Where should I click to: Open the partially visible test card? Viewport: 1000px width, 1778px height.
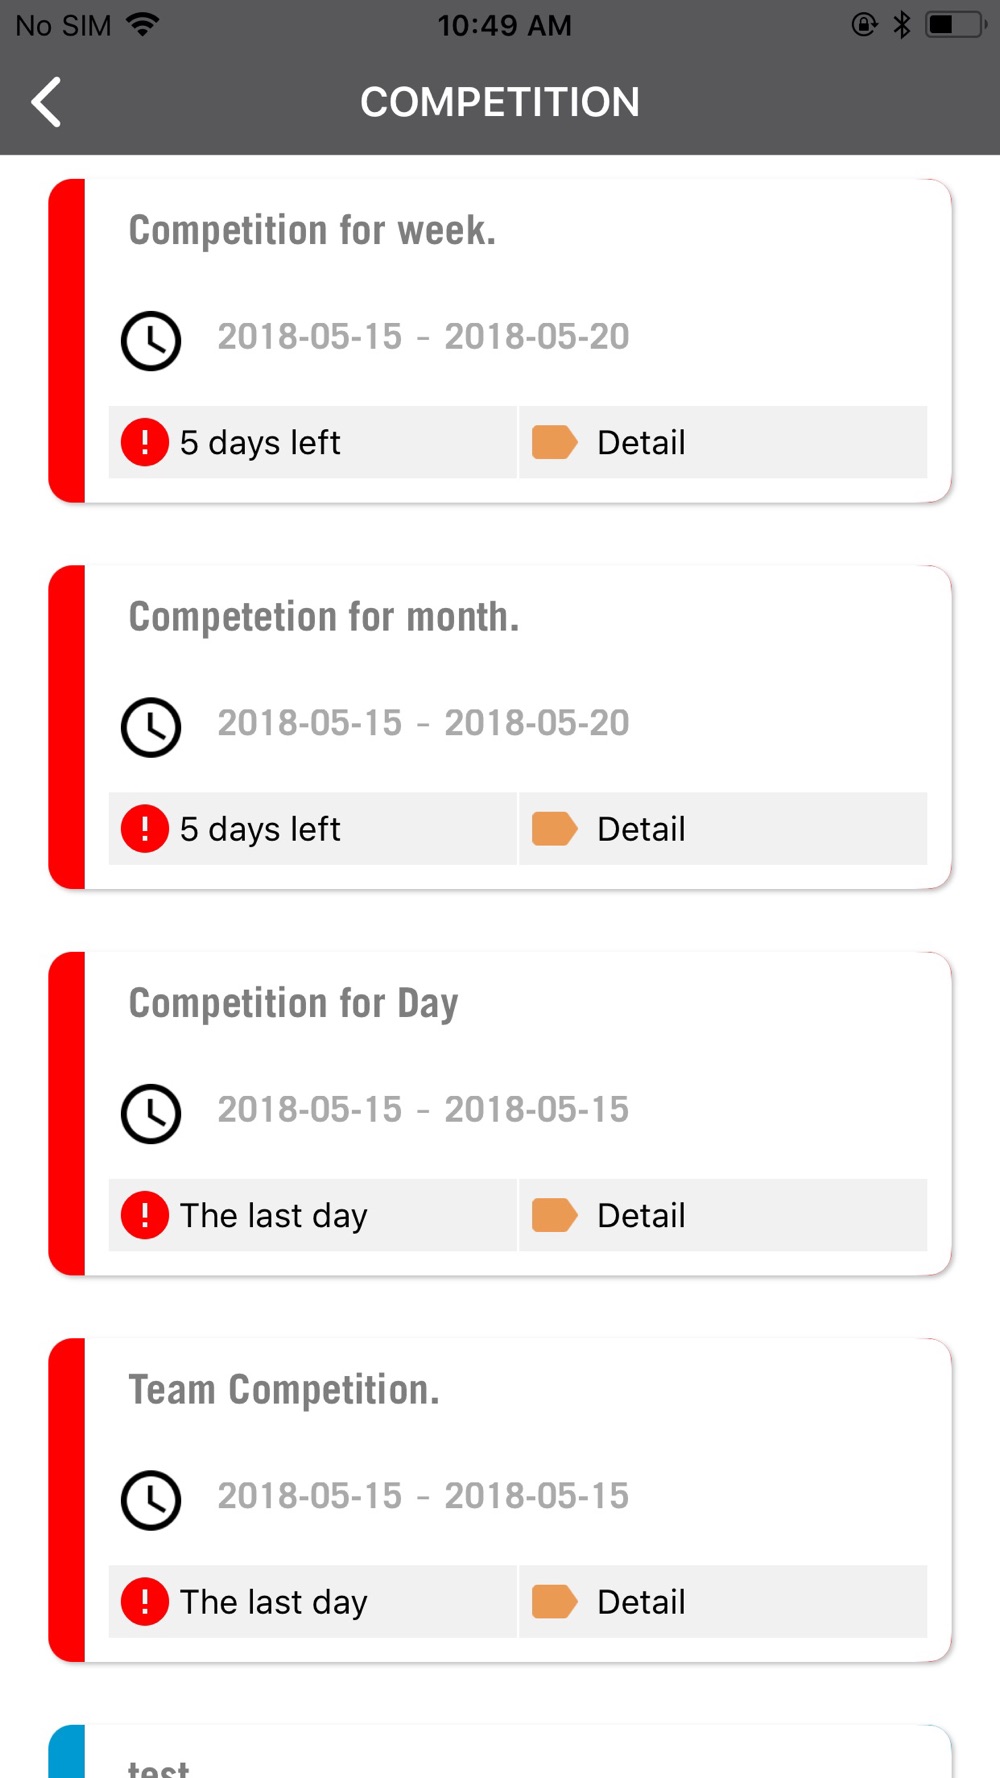click(500, 1751)
